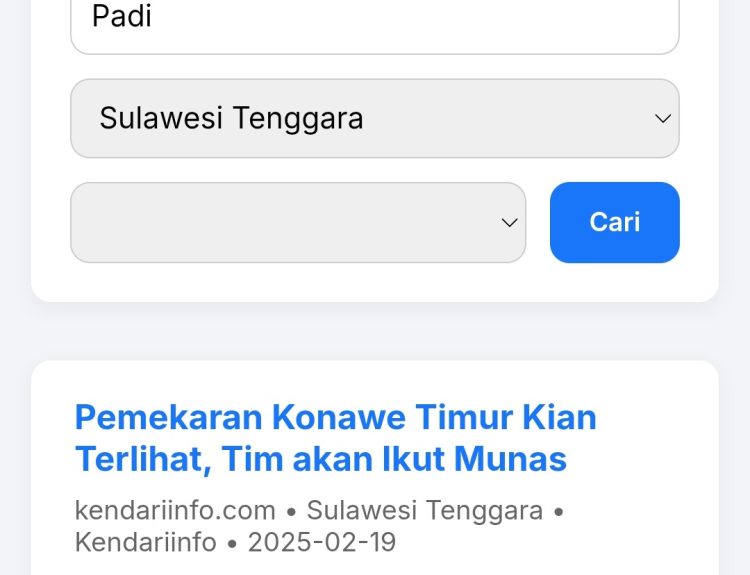Screen dimensions: 750x575
Task: Click the chevron arrow of the empty dropdown
Action: pos(509,223)
